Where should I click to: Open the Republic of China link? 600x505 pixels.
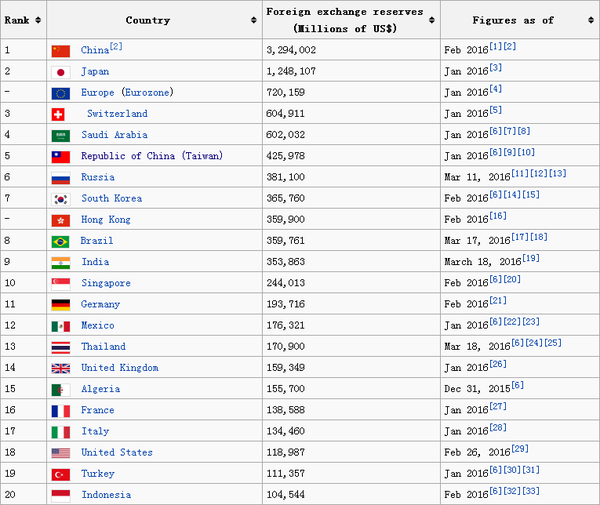point(128,156)
